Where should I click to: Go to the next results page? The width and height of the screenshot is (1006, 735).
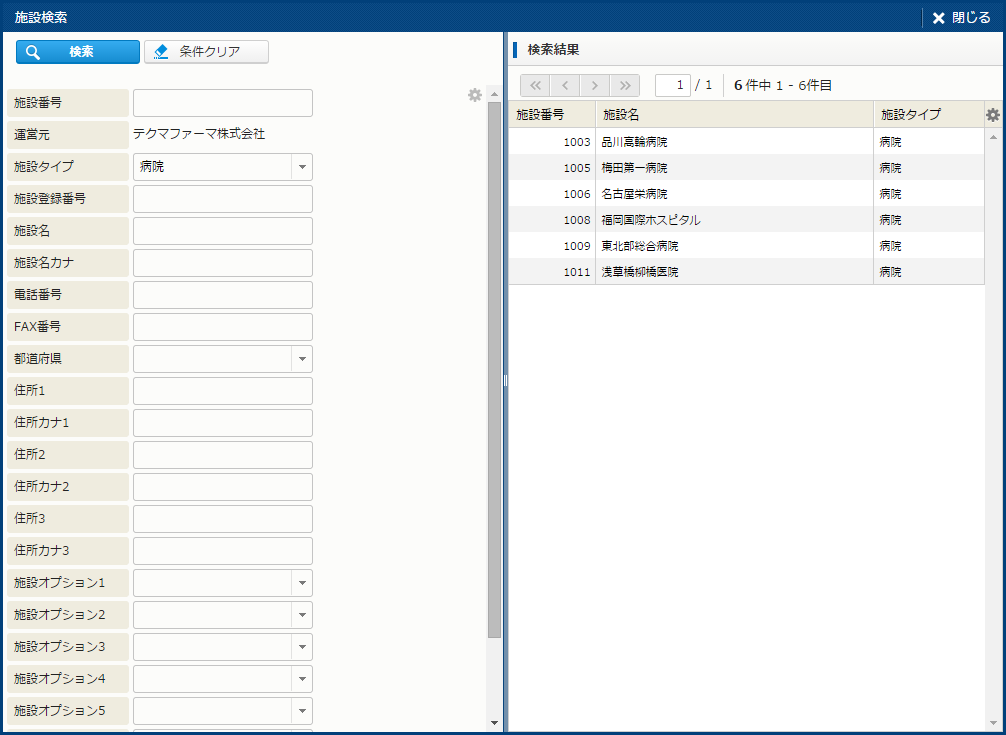[595, 86]
